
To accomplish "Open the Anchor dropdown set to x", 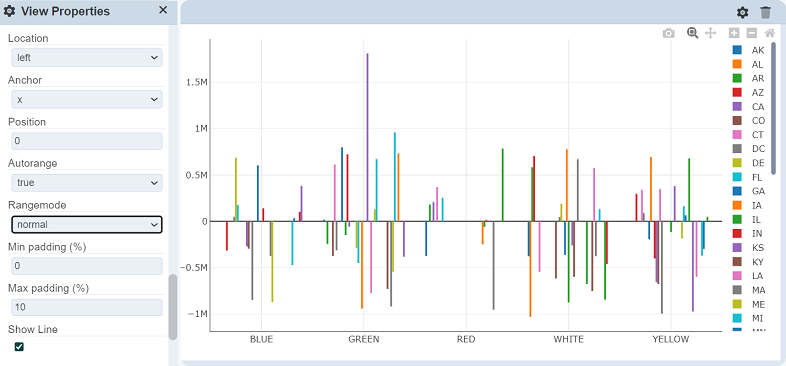I will pyautogui.click(x=87, y=100).
